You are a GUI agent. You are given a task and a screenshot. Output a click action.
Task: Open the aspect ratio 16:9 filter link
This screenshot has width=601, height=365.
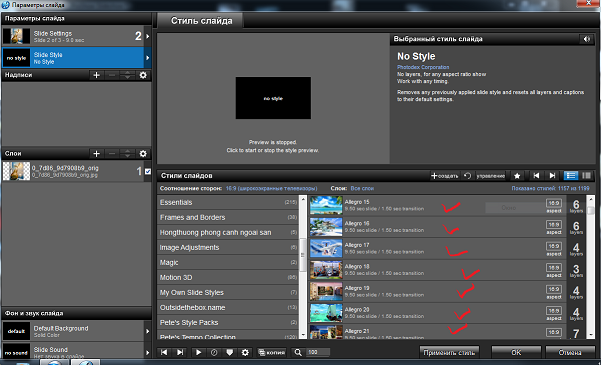(271, 188)
